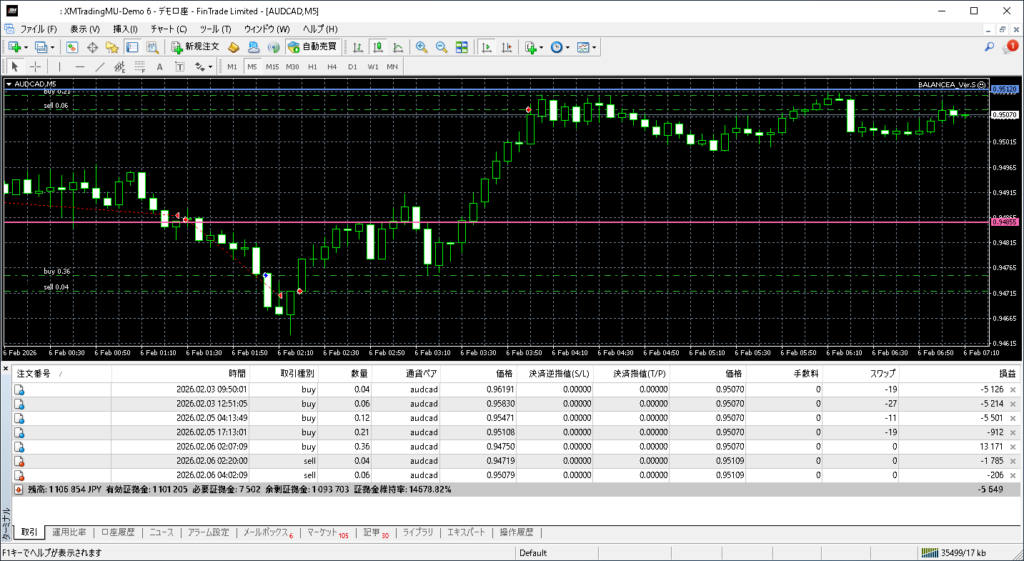Switch chart timeframe to H1
The height and width of the screenshot is (561, 1024).
[313, 67]
